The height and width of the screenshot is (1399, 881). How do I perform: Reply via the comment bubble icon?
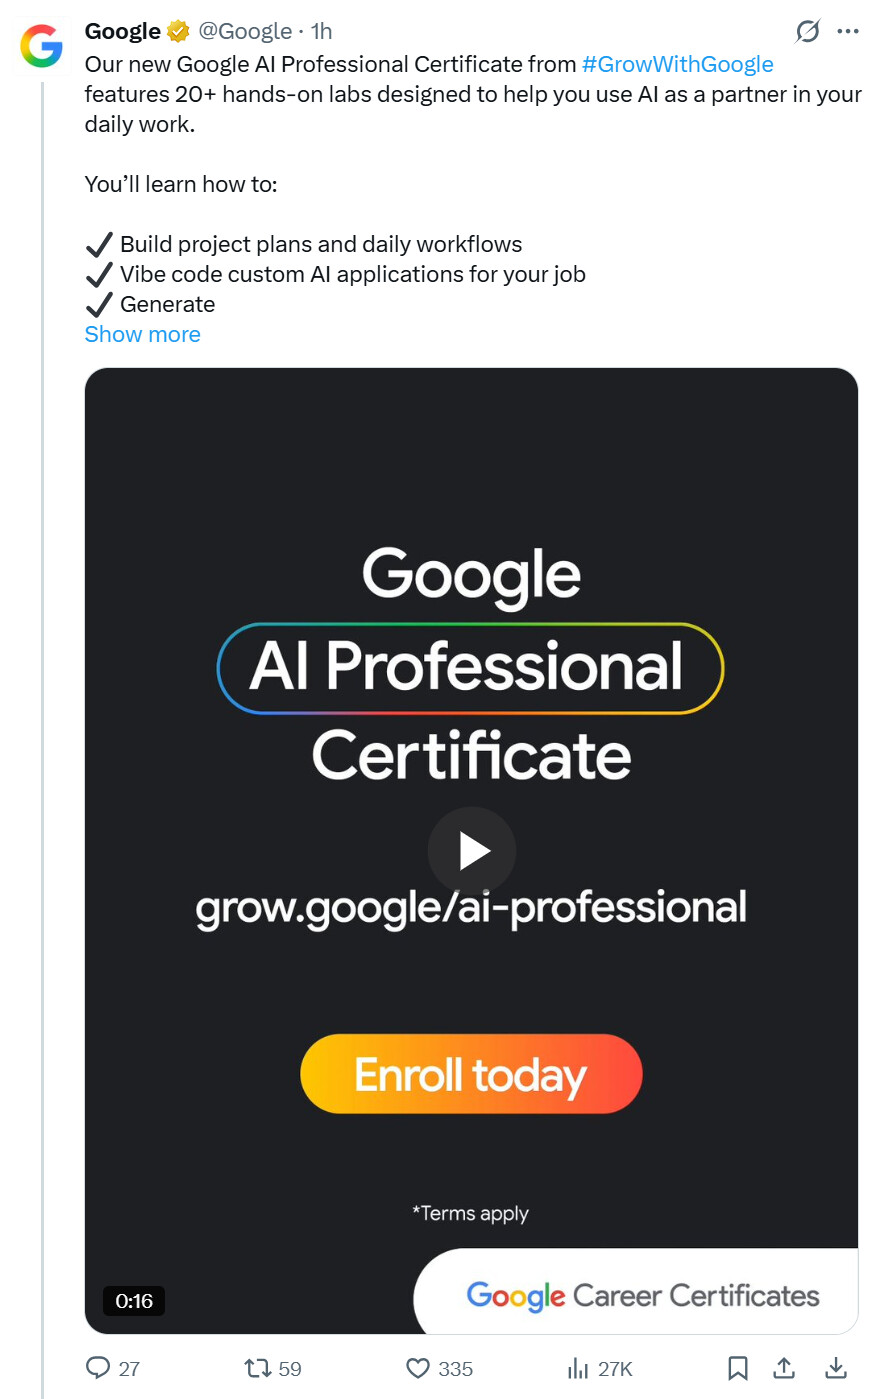pyautogui.click(x=98, y=1367)
